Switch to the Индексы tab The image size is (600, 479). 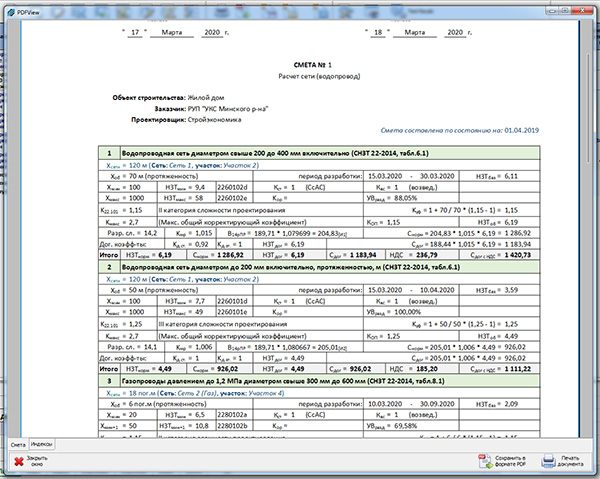41,444
